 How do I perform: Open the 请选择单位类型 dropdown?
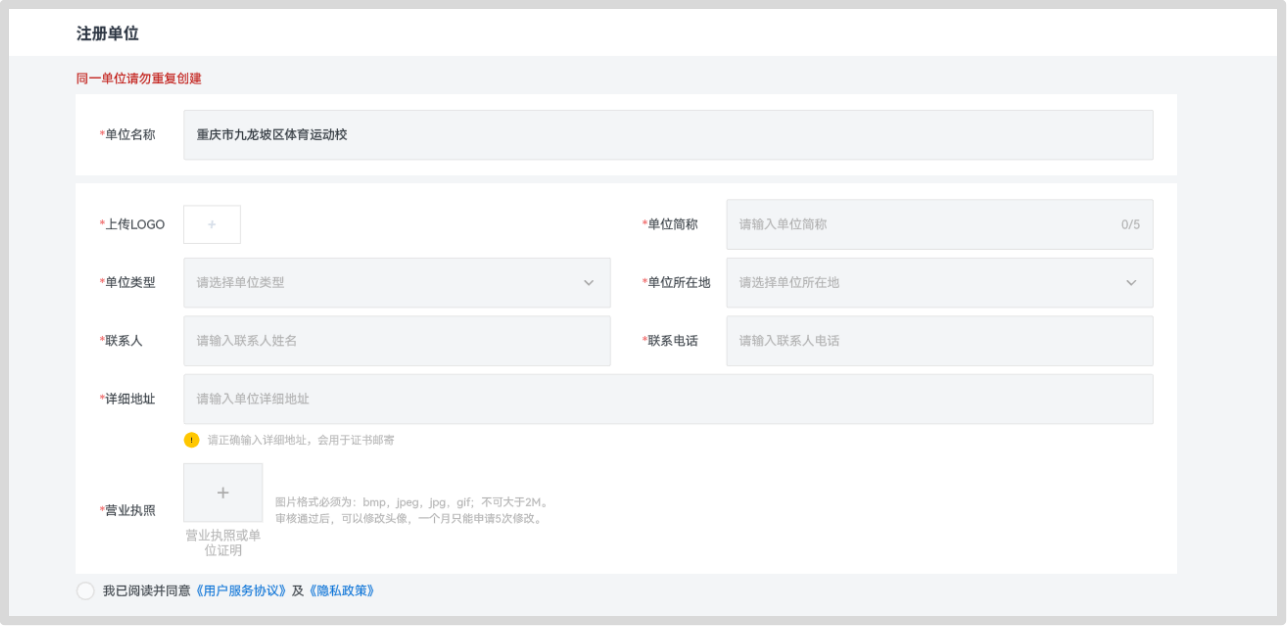(396, 283)
